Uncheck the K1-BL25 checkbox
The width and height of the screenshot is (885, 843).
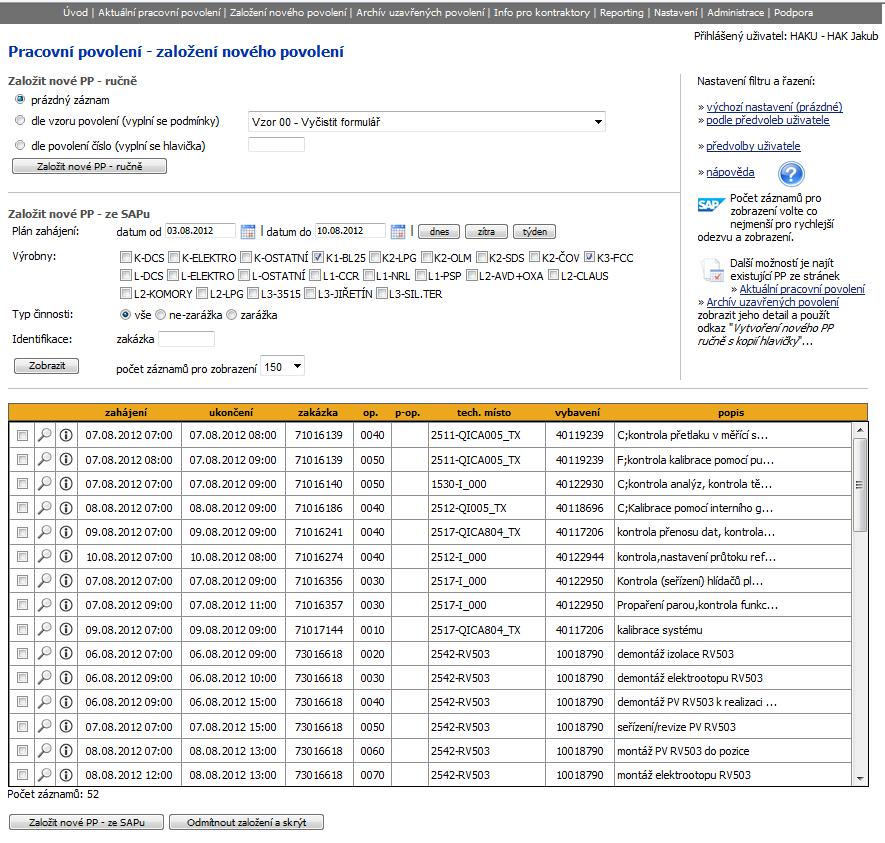(x=318, y=257)
